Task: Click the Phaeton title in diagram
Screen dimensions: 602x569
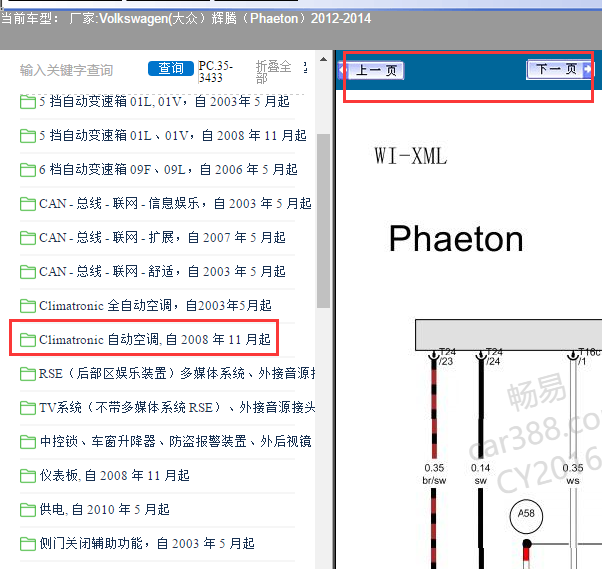Action: (x=456, y=239)
